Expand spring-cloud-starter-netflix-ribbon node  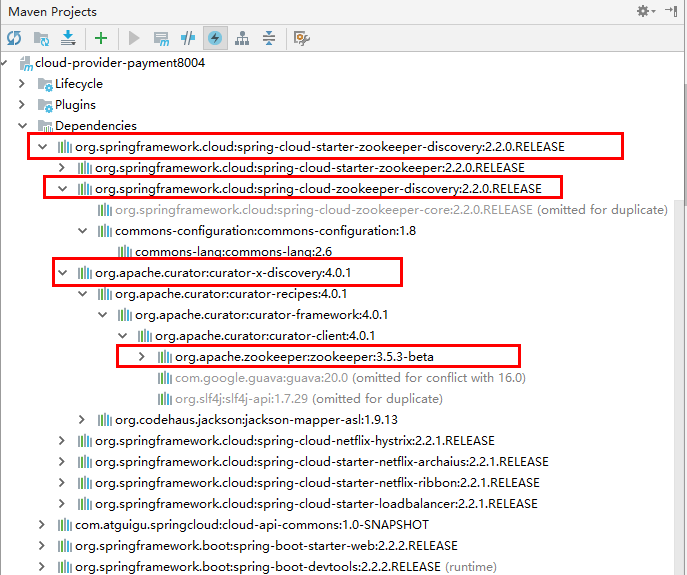pos(62,483)
